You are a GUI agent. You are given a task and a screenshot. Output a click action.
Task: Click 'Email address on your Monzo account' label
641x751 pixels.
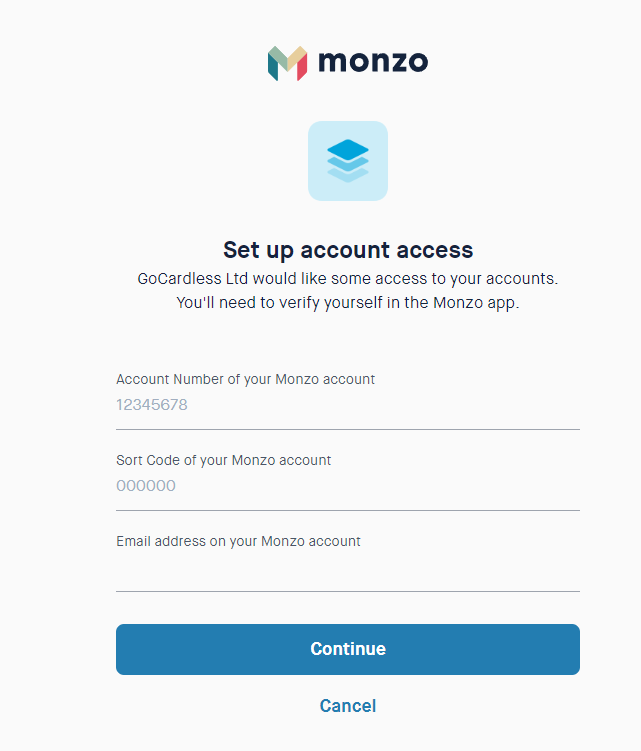[238, 541]
